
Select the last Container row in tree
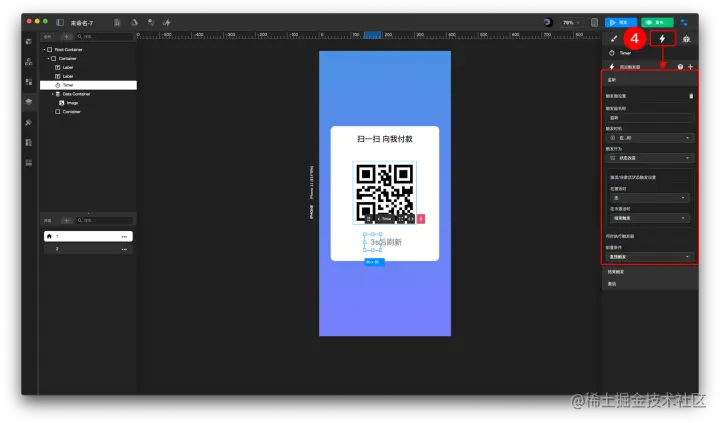[x=88, y=112]
